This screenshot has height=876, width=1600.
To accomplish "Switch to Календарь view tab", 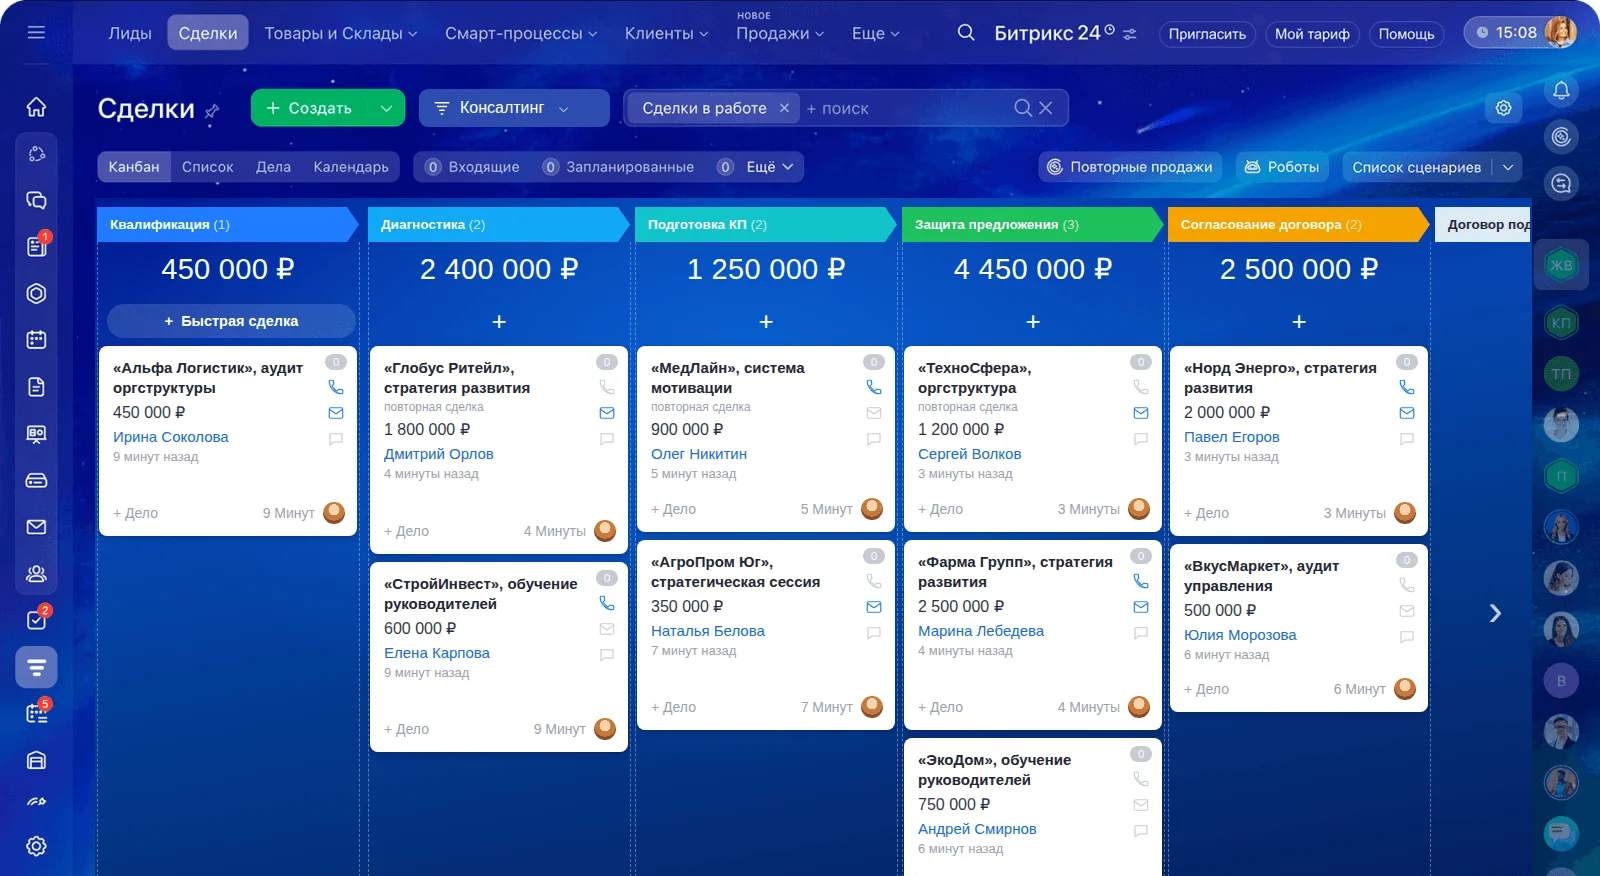I will coord(351,167).
